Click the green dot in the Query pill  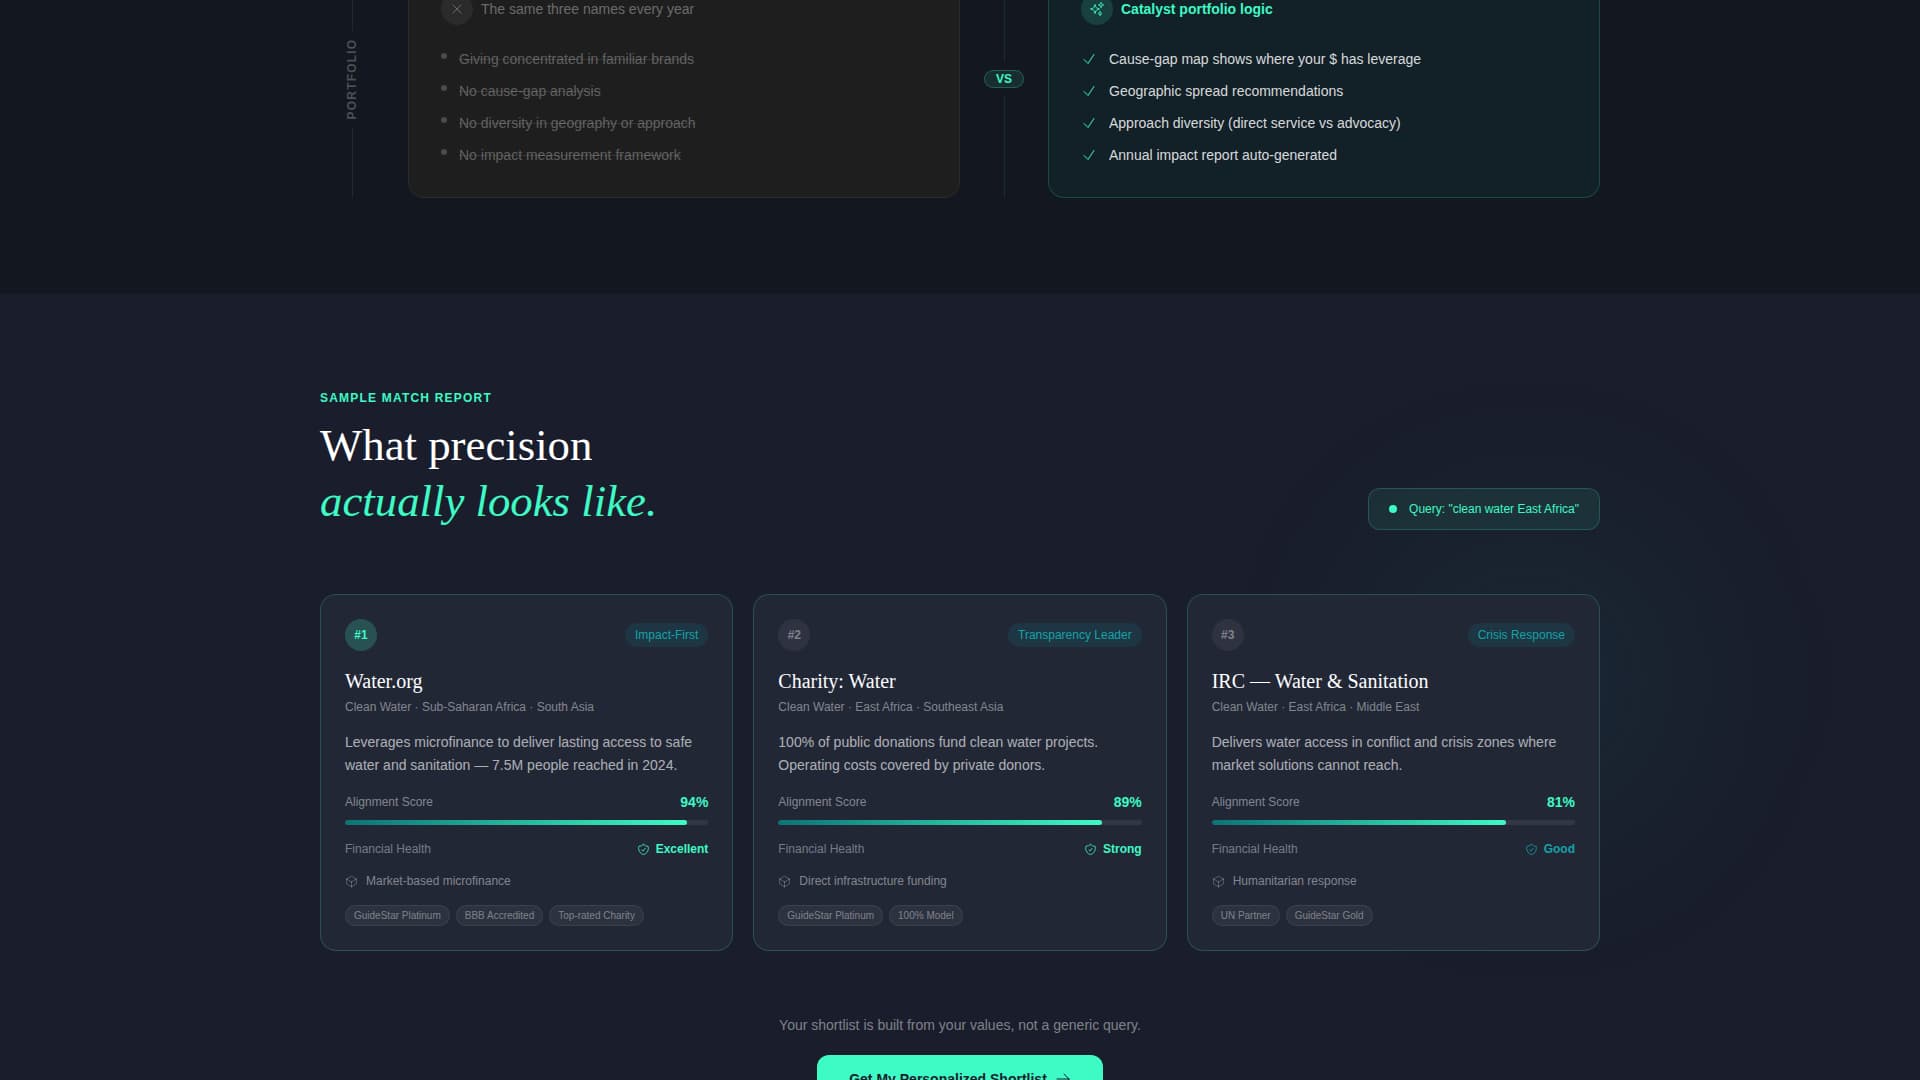pyautogui.click(x=1393, y=509)
